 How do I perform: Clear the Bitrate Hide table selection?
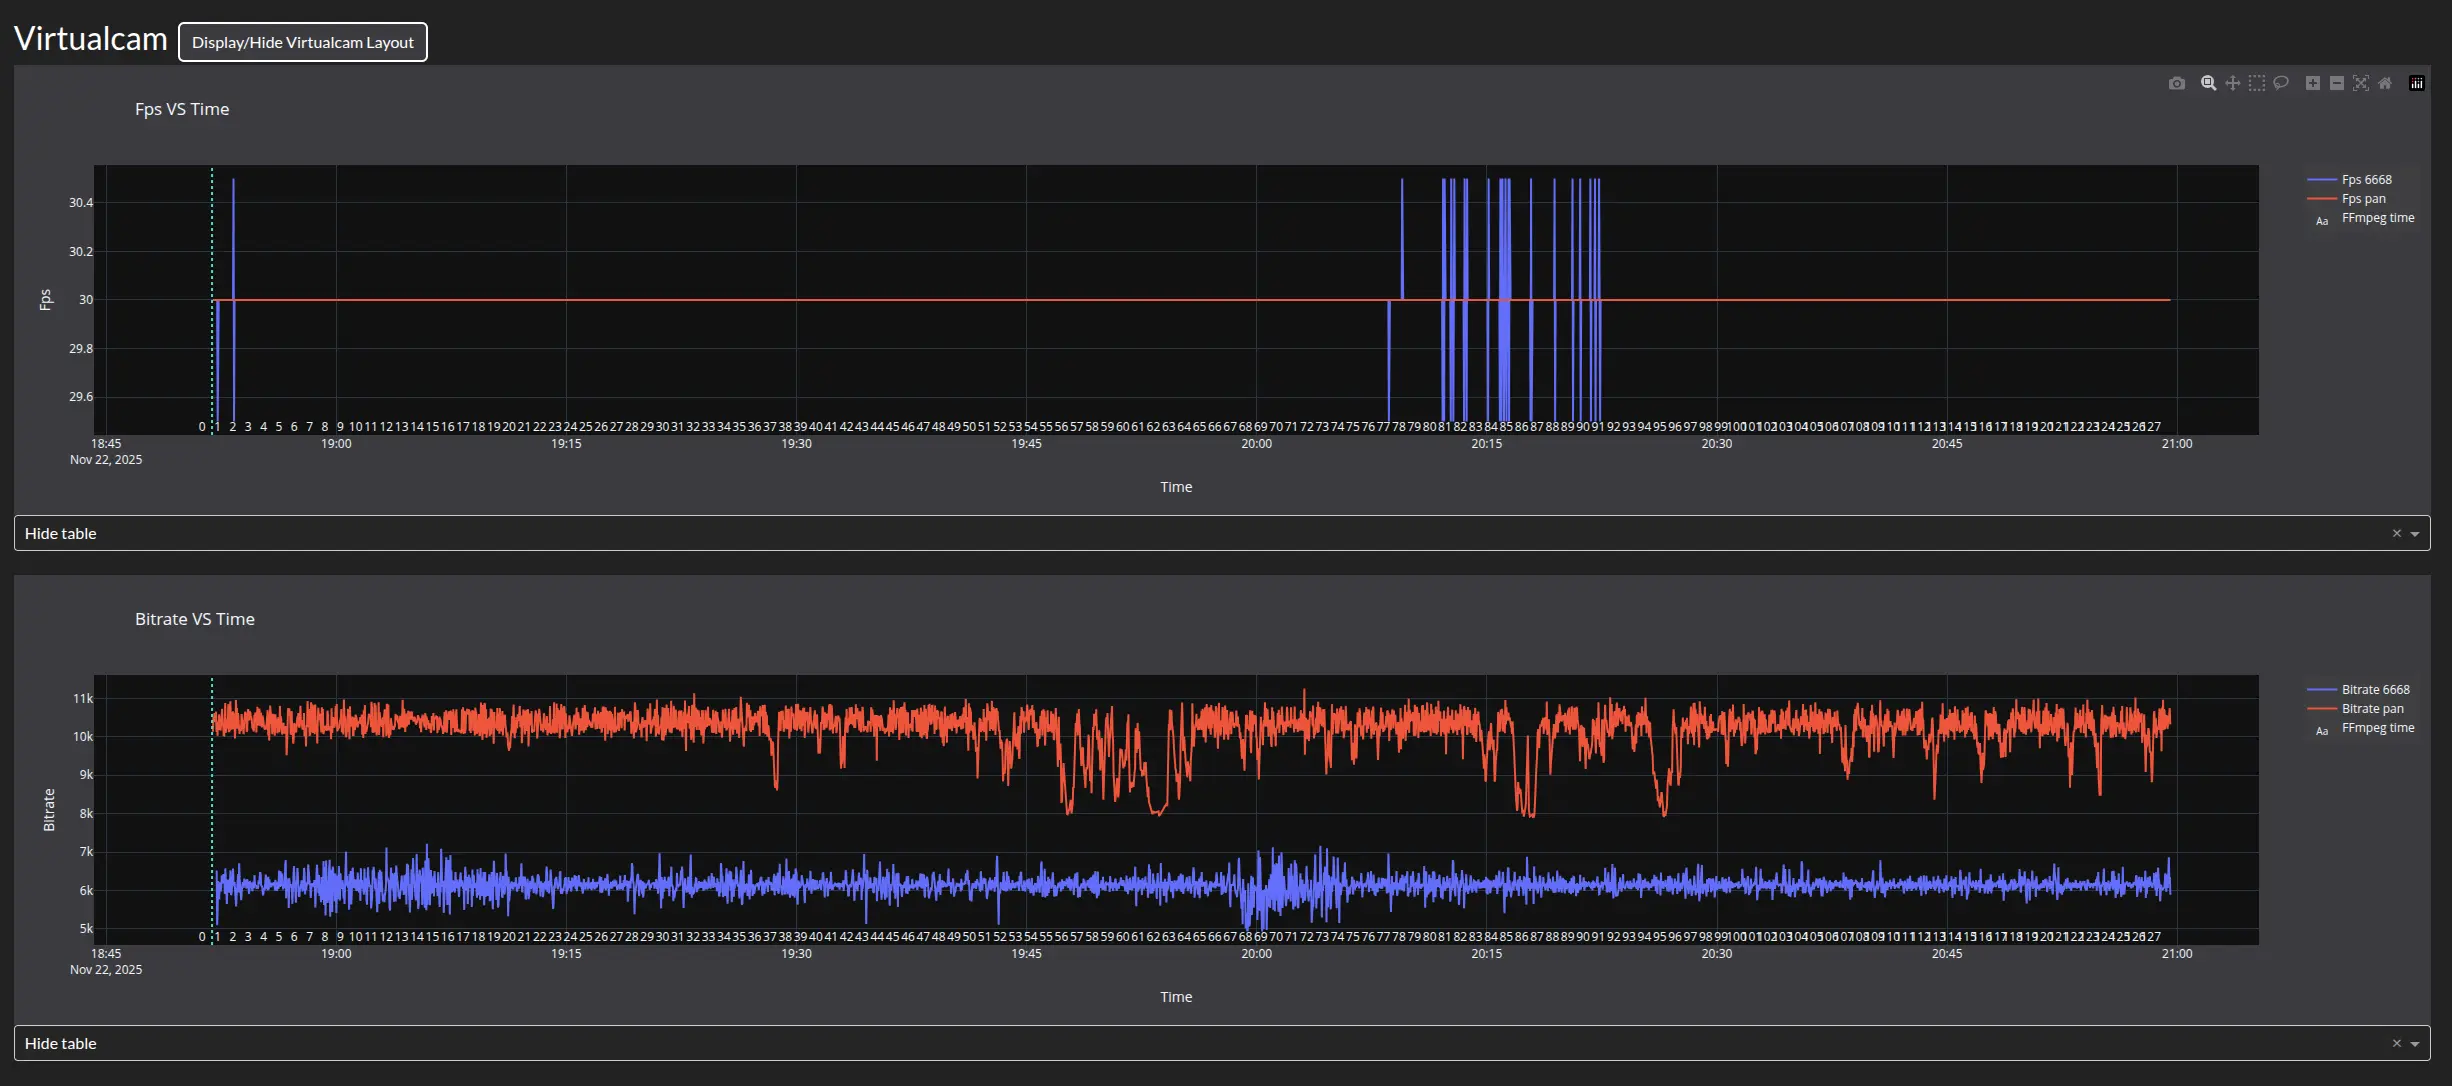tap(2396, 1044)
